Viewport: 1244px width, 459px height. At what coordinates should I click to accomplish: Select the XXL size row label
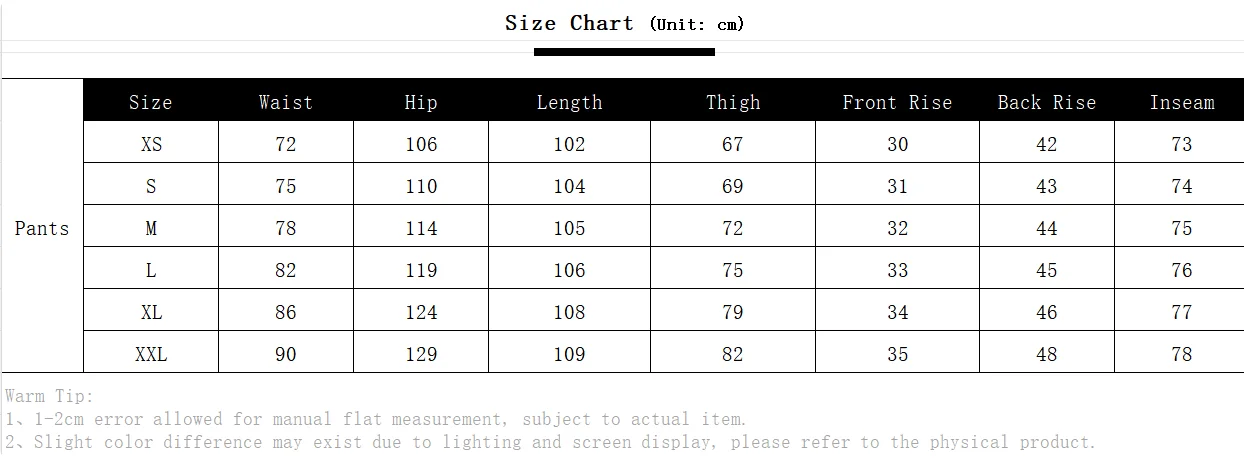click(x=151, y=354)
